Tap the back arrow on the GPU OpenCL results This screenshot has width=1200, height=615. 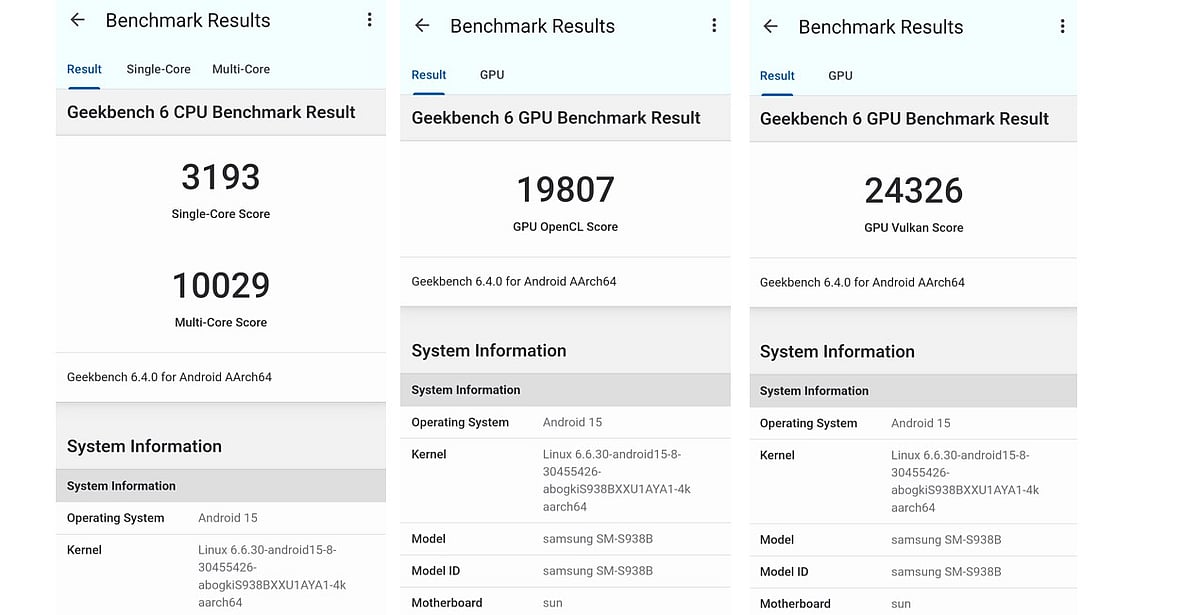coord(421,26)
